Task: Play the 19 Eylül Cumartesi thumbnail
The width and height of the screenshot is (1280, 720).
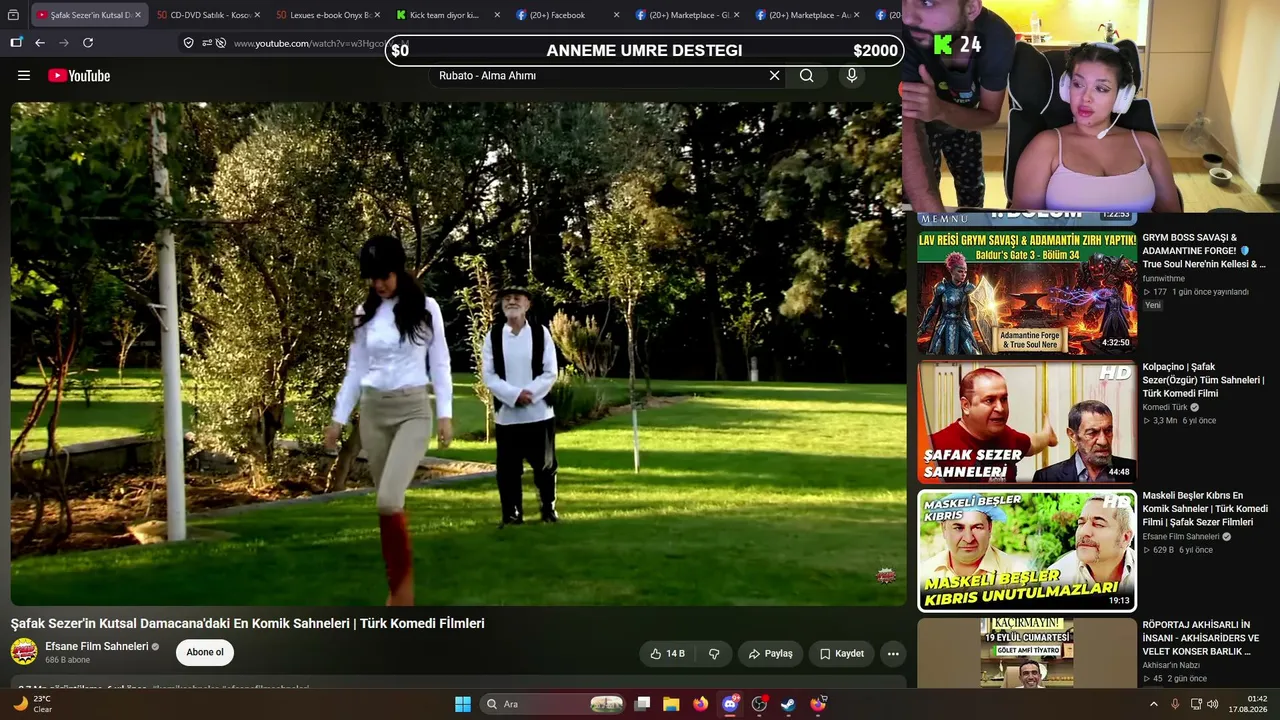Action: point(1027,653)
